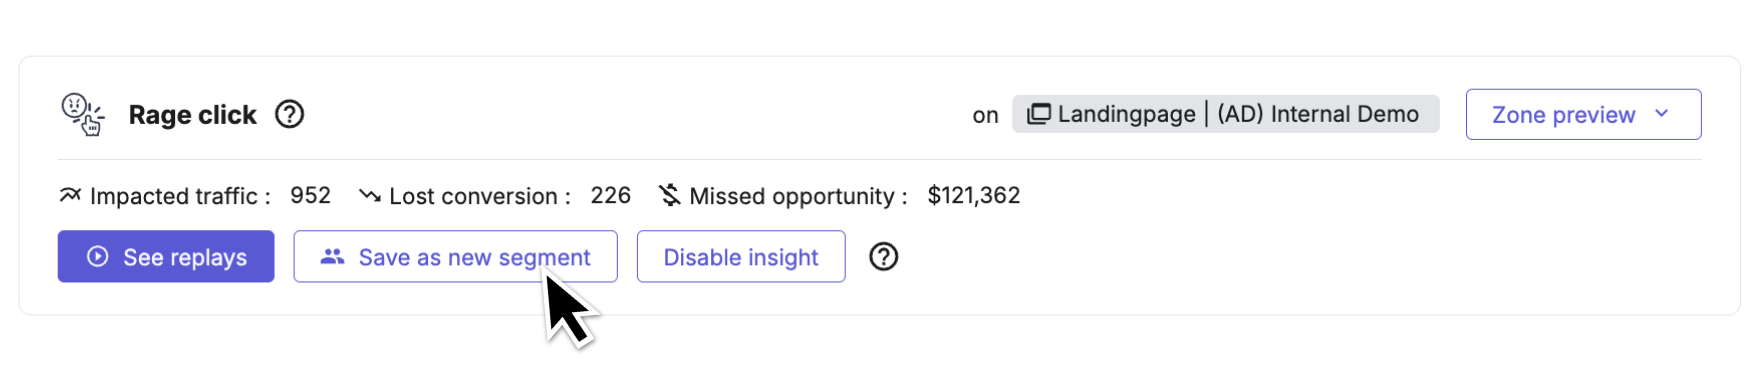Select the Landingpage | (AD) Internal Demo chip
Screen dimensions: 1762x372
[1225, 114]
